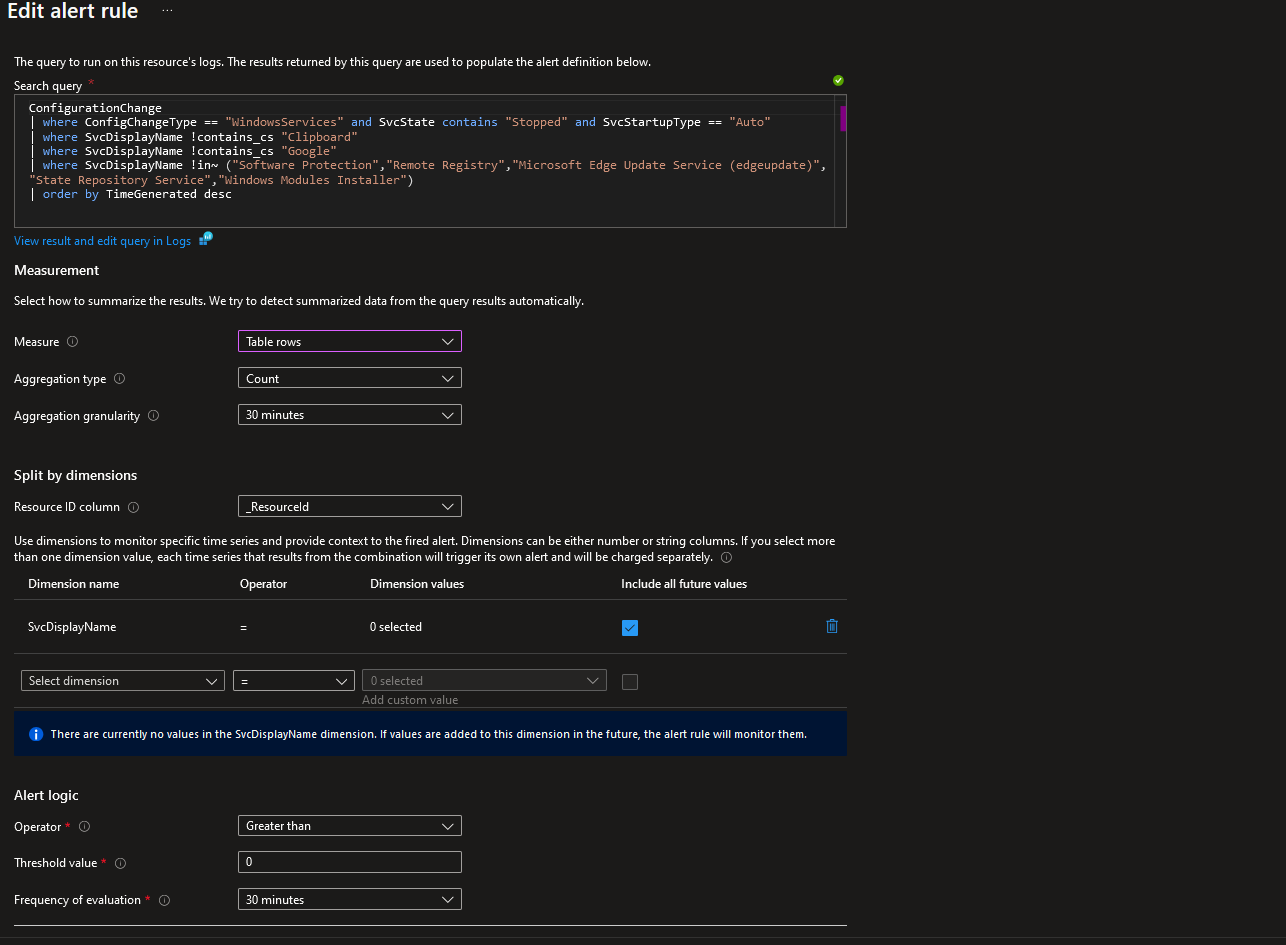Click the '0 selected' value in SvcDisplayName row

click(x=396, y=627)
